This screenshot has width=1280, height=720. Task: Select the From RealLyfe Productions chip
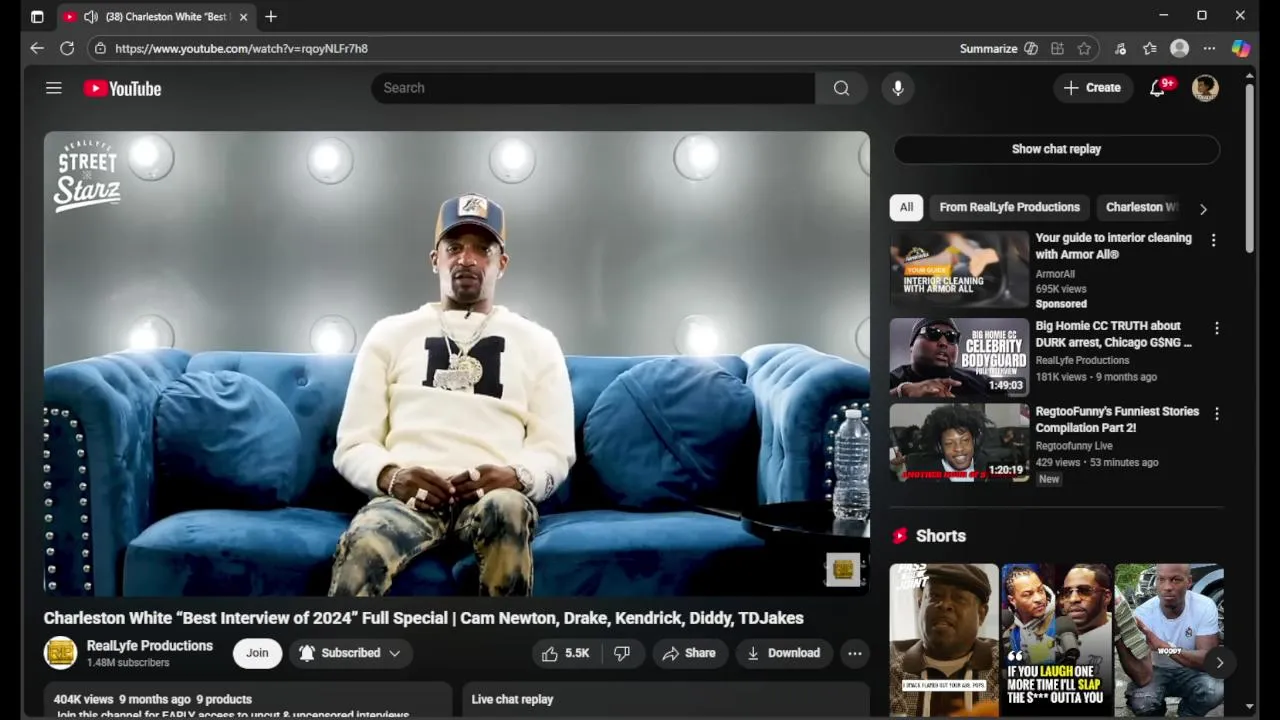tap(1009, 207)
